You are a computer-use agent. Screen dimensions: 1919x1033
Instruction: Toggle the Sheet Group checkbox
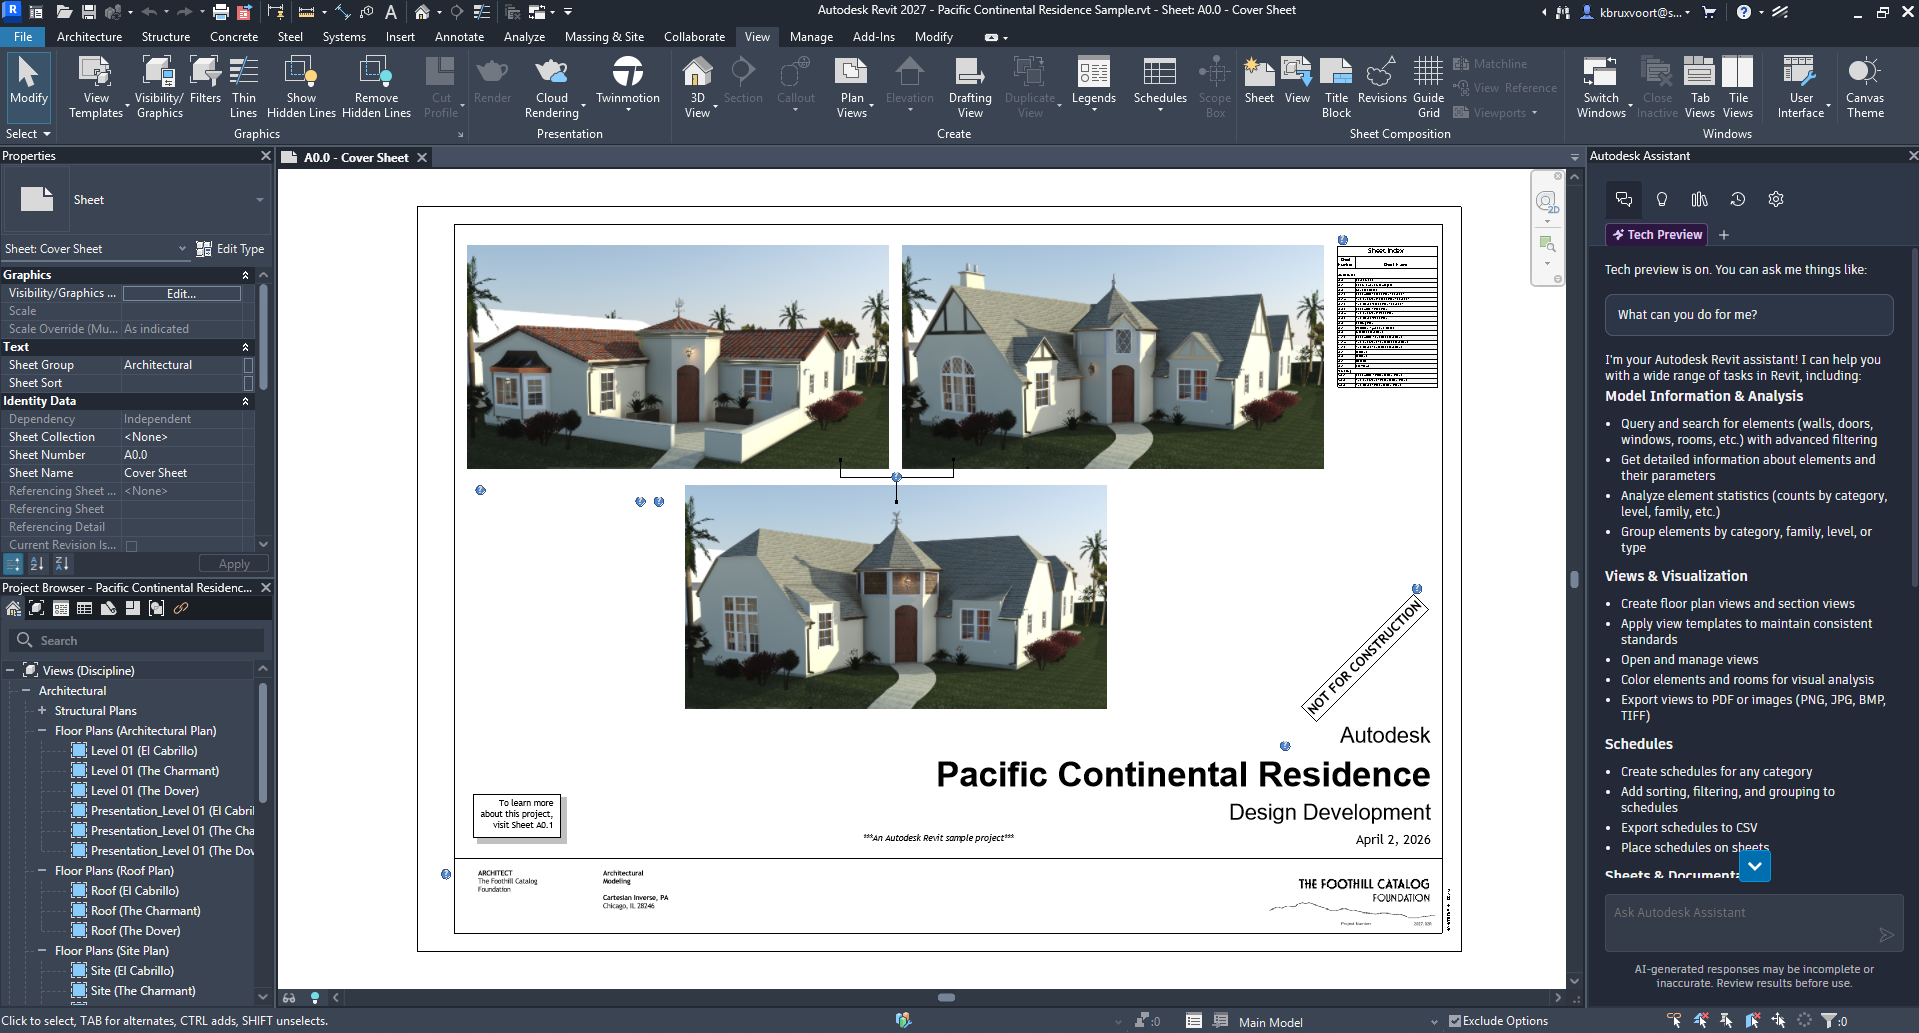pos(249,365)
